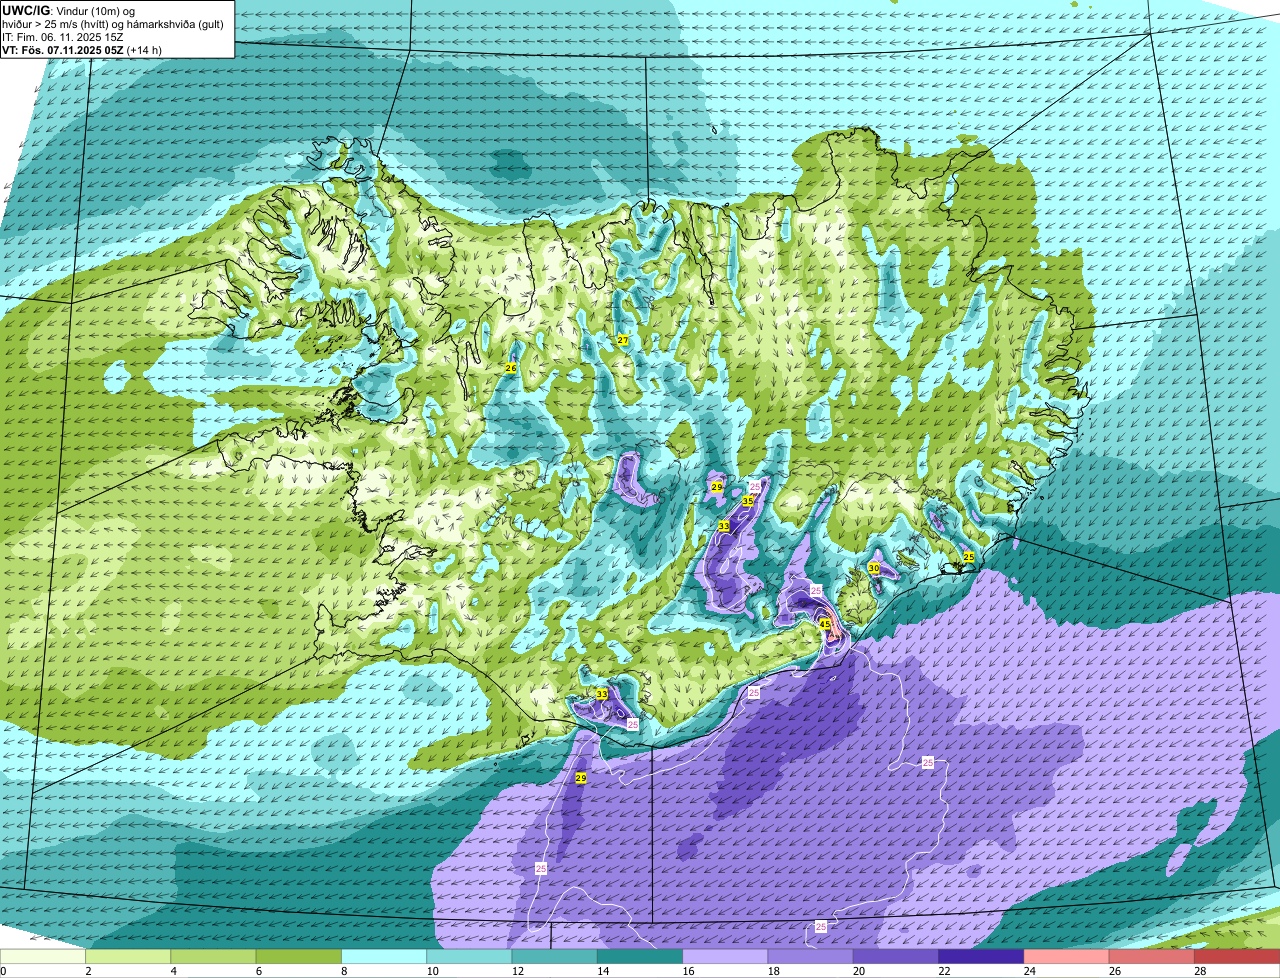The width and height of the screenshot is (1280, 978).
Task: Click the yellow 30 gust label
Action: (x=873, y=568)
